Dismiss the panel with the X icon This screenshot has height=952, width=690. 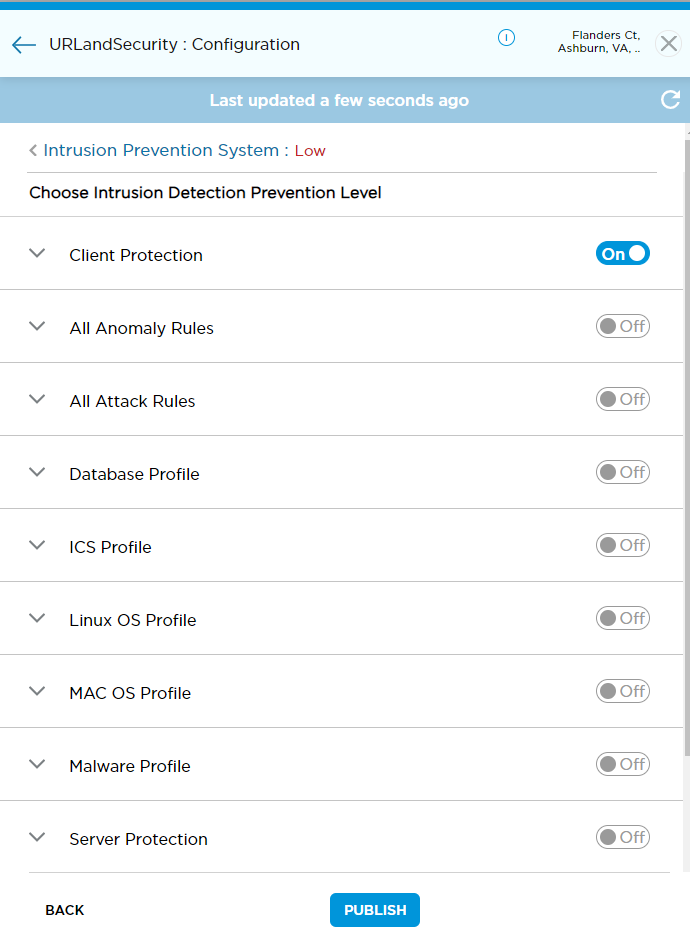point(668,44)
